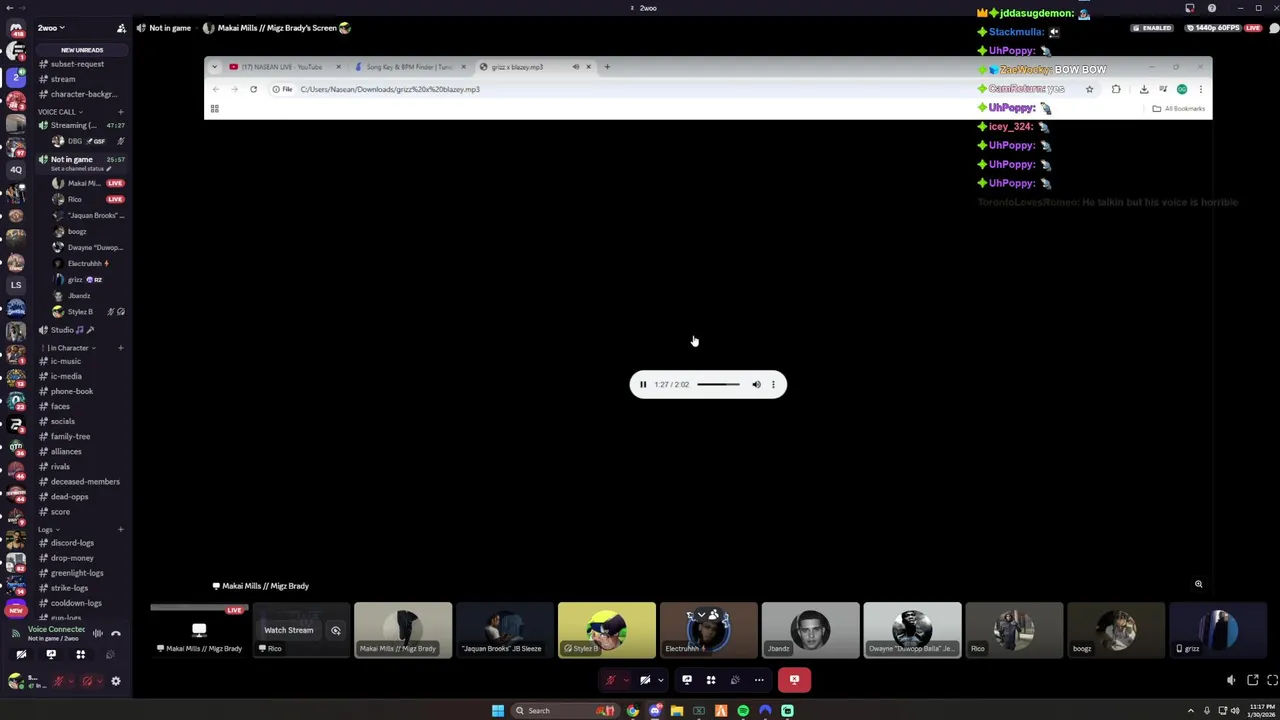Select the Jbandz participant tile

click(x=810, y=630)
